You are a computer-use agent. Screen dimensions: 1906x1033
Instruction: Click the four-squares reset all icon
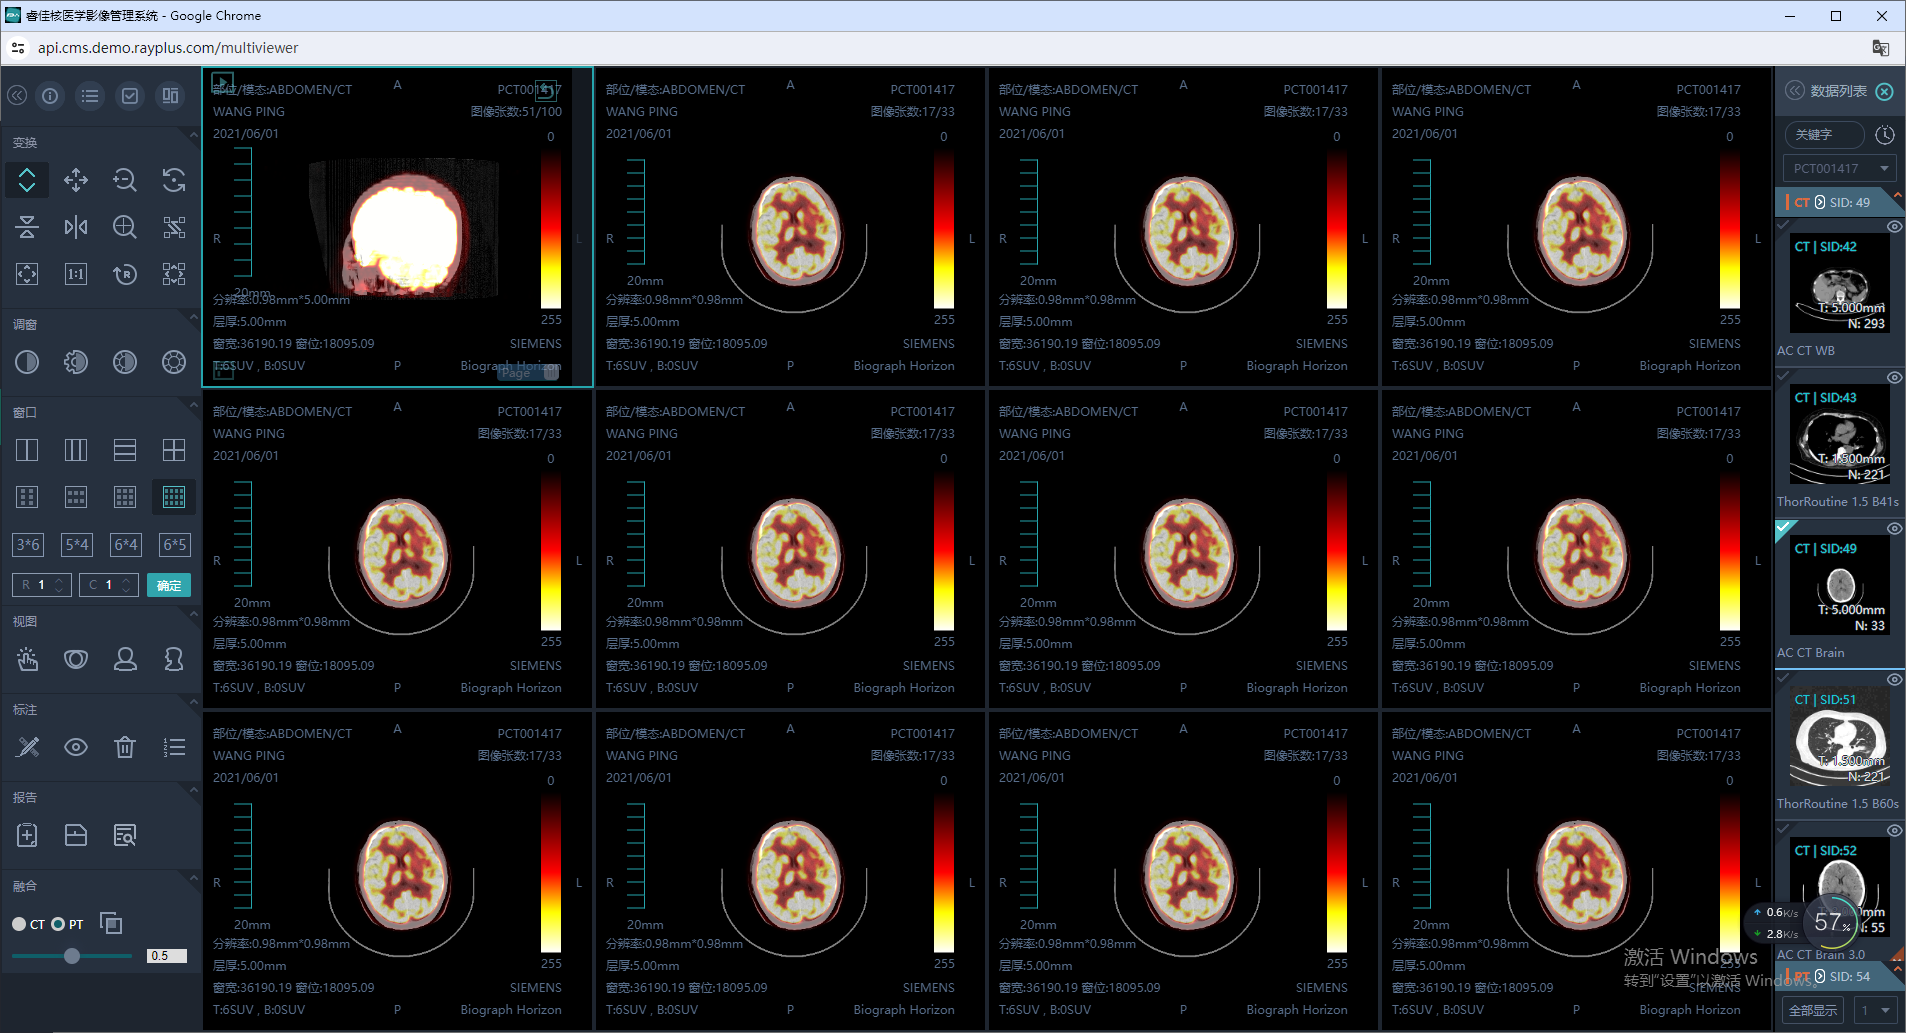pos(174,274)
